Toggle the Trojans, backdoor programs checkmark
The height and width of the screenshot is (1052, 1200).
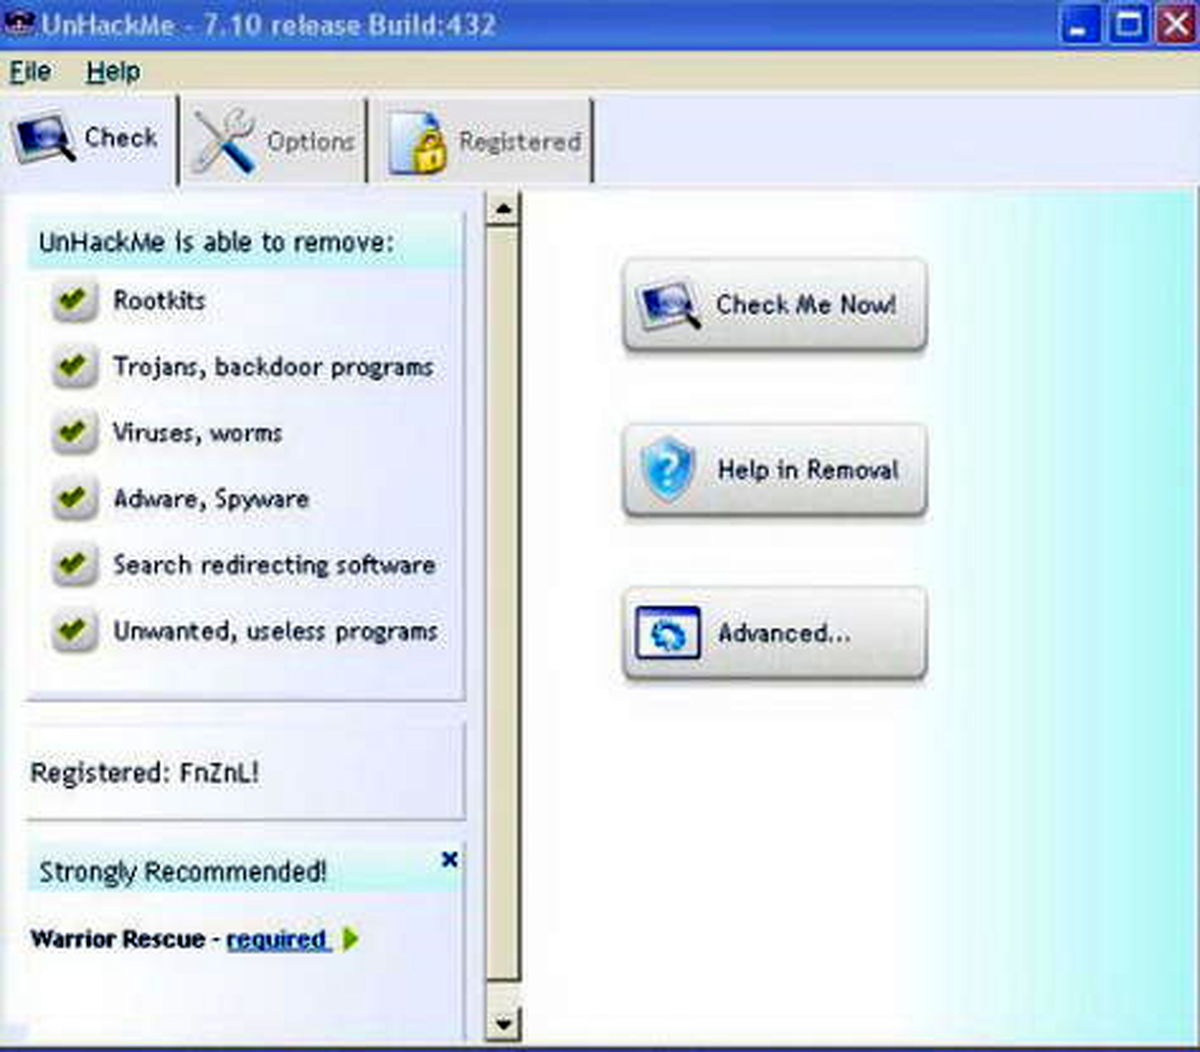pos(73,366)
